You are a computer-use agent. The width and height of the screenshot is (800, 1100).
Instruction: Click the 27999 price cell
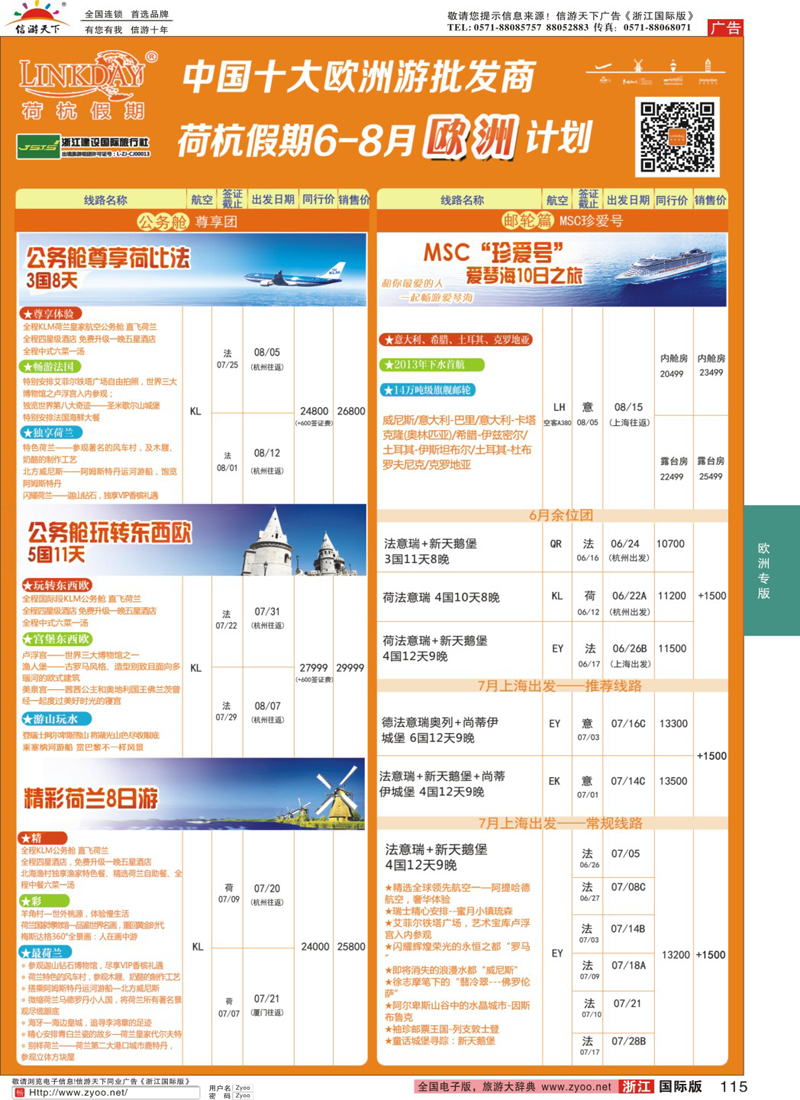point(314,668)
